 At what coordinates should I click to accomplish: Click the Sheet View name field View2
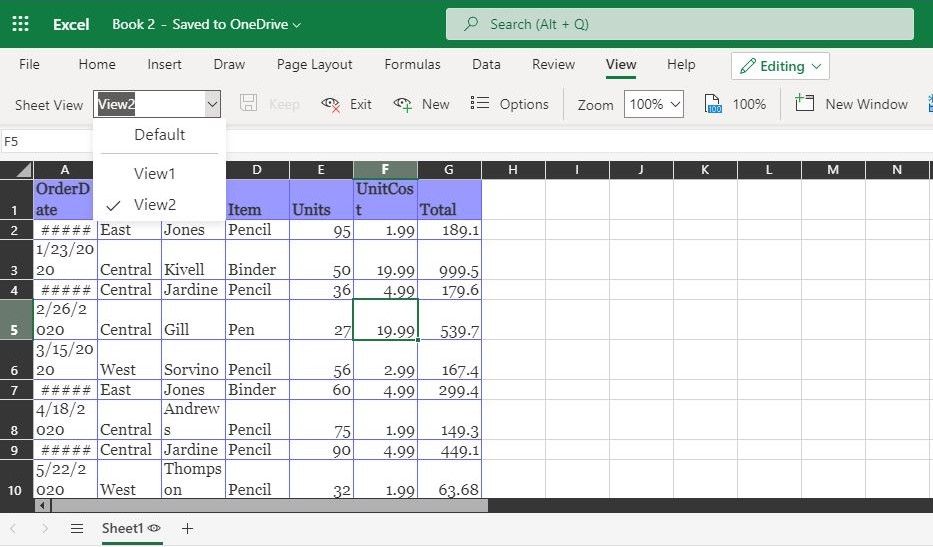point(150,104)
